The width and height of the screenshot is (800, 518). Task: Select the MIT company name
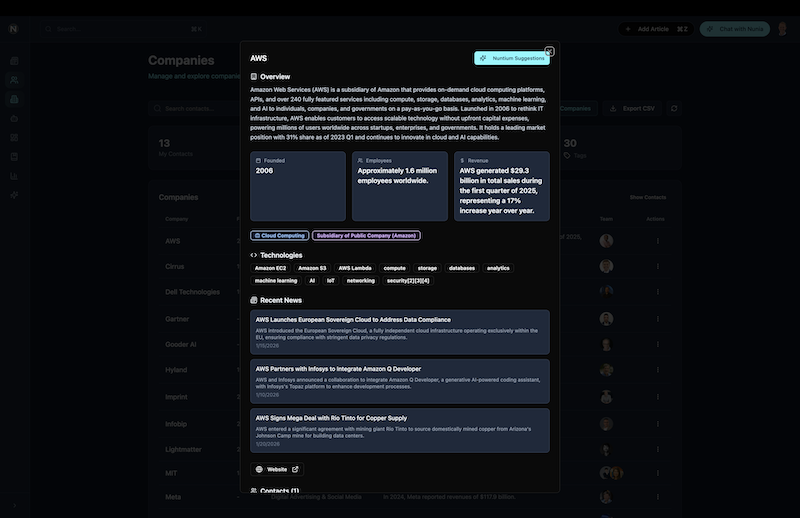pyautogui.click(x=171, y=473)
